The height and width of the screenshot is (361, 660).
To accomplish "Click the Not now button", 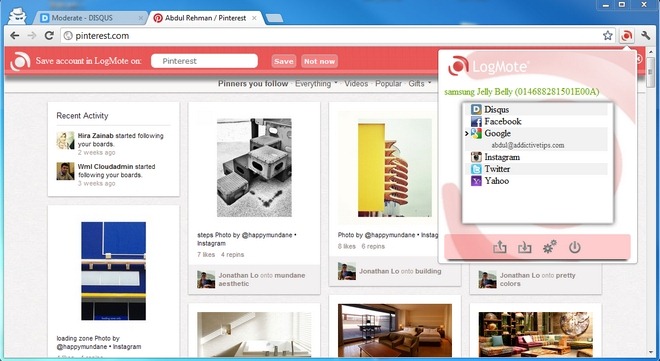I will 319,61.
